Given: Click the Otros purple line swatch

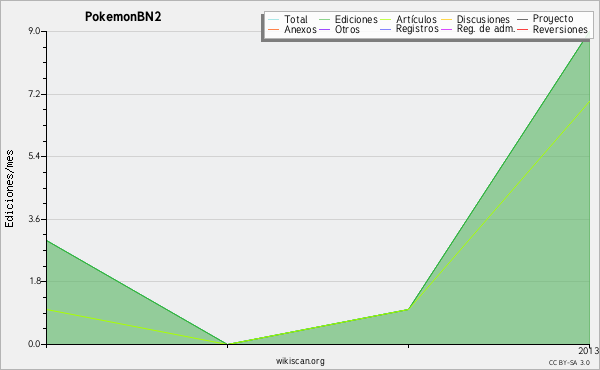Looking at the screenshot, I should tap(324, 29).
